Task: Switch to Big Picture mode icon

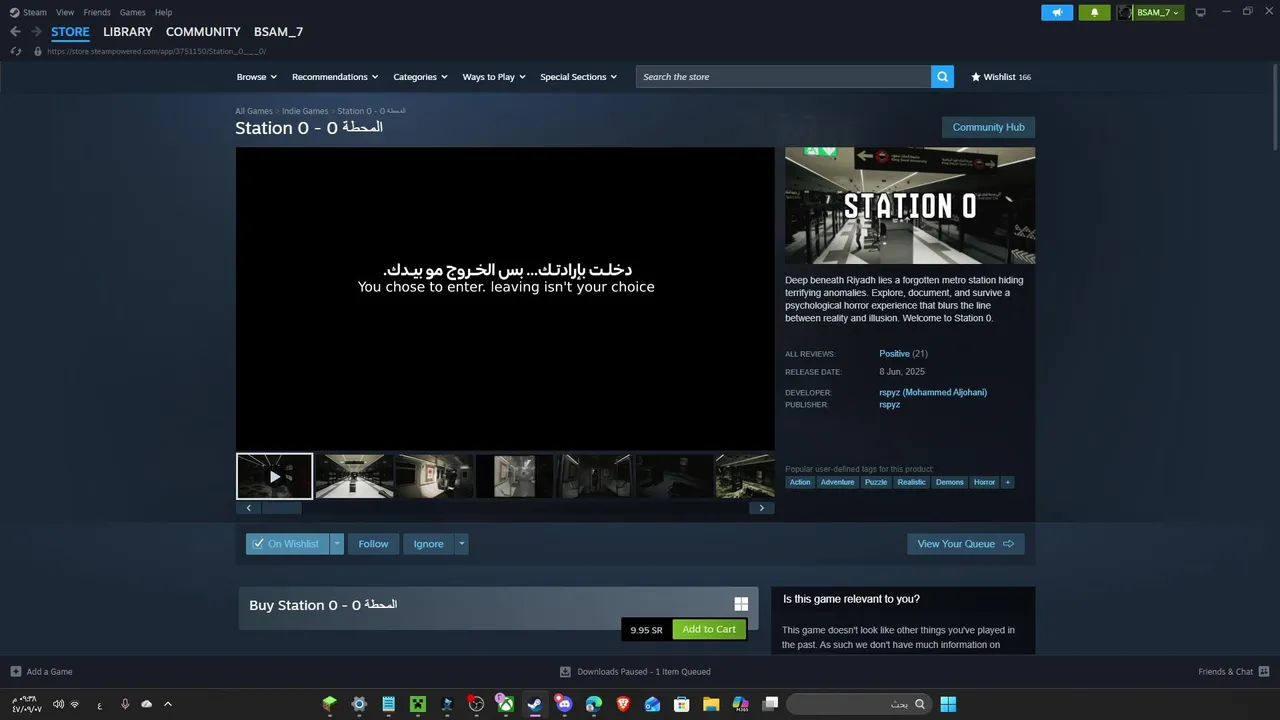Action: (1201, 12)
